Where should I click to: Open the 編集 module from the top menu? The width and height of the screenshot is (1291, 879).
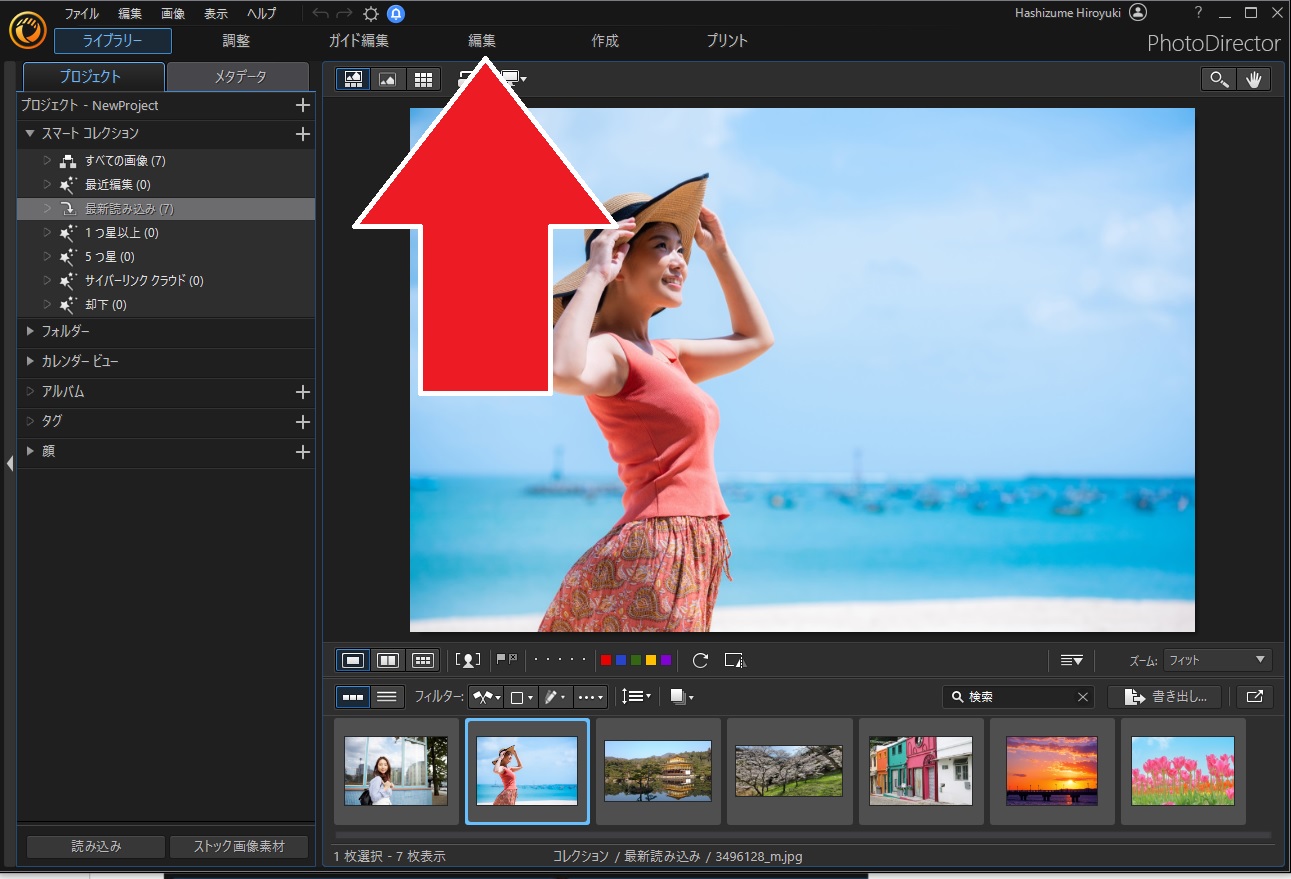(x=482, y=41)
